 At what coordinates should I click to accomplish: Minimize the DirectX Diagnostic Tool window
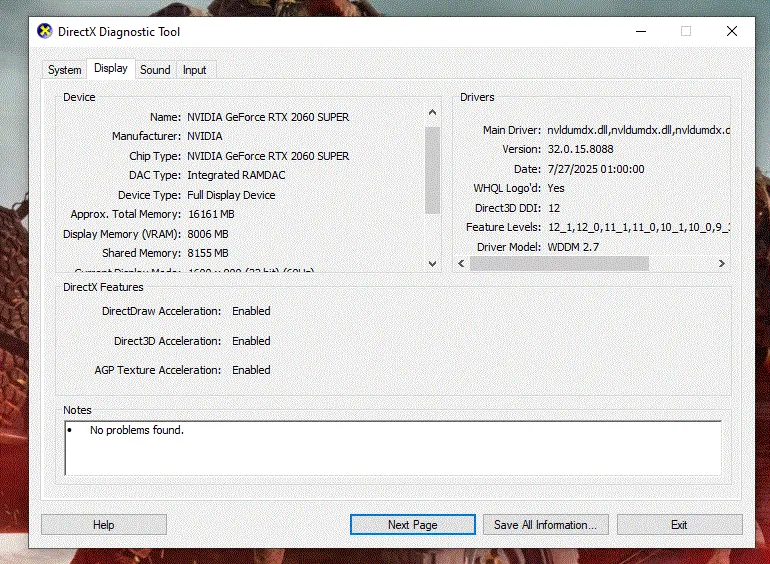[x=641, y=31]
